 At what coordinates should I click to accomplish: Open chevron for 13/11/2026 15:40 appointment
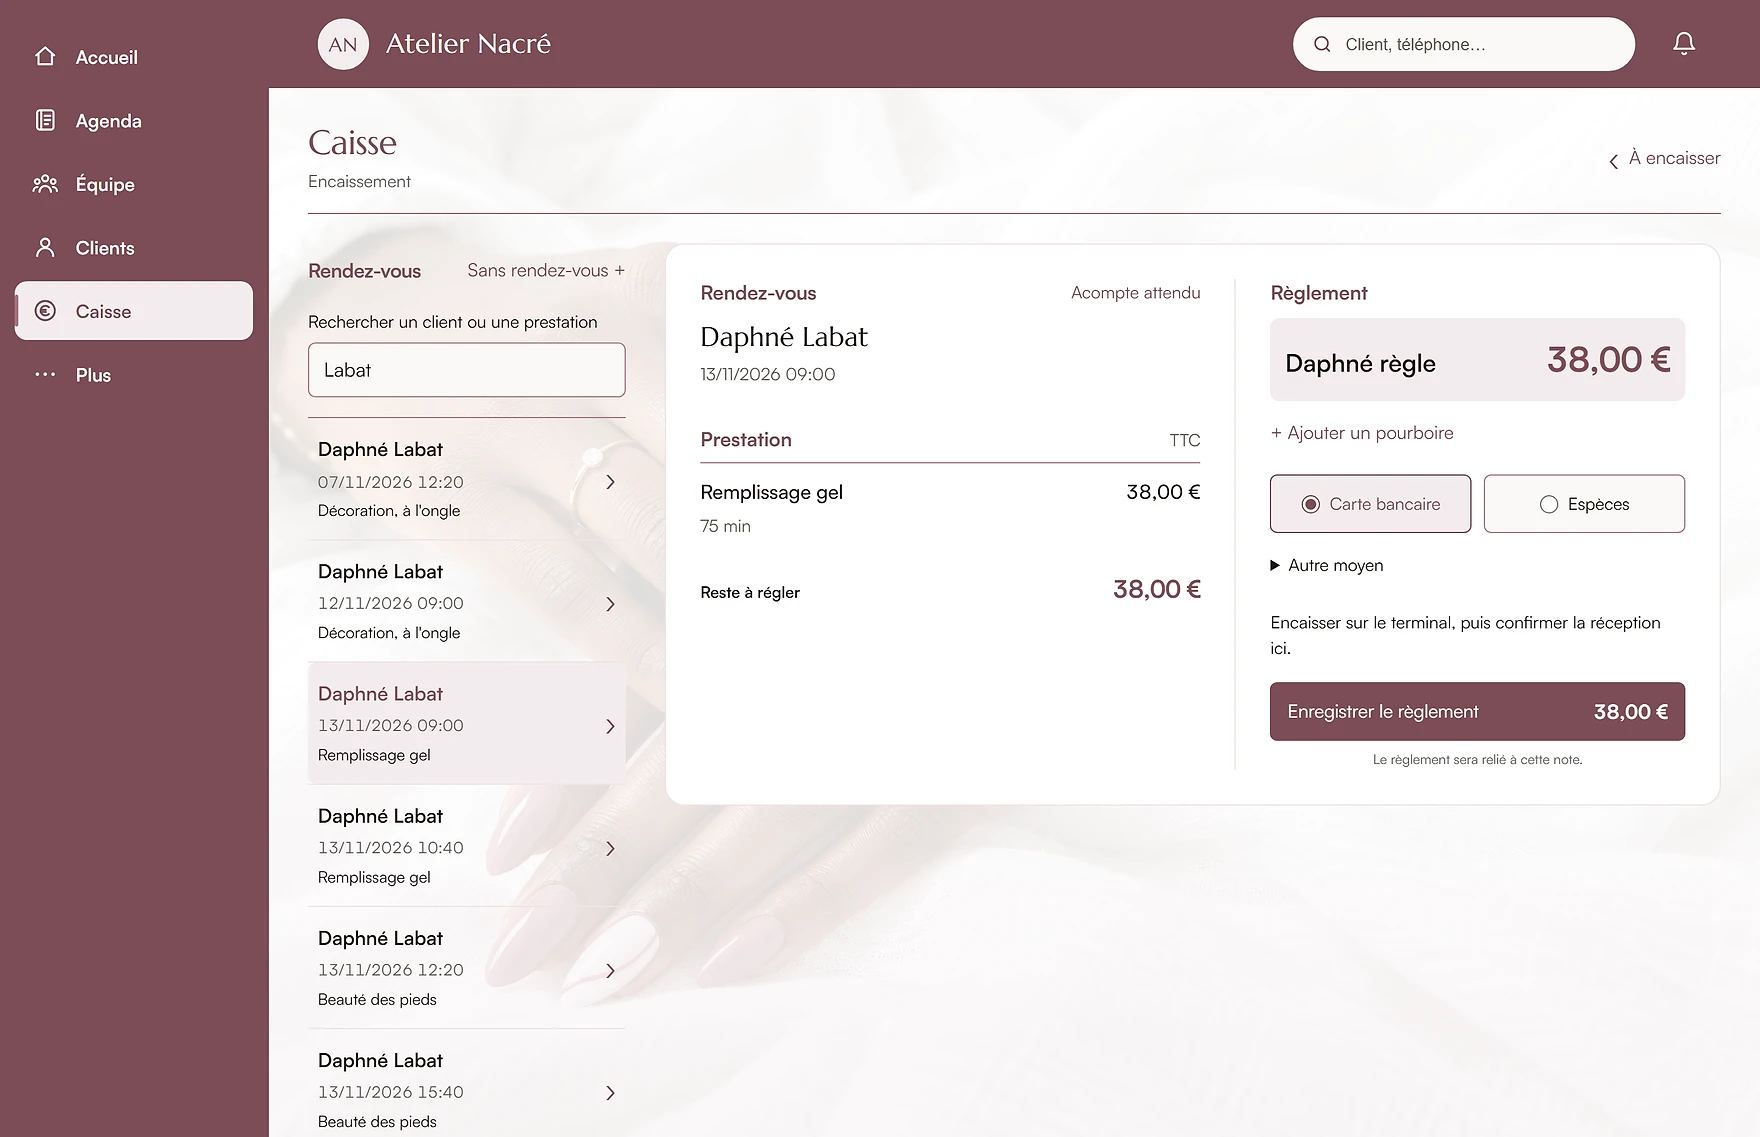tap(610, 1093)
